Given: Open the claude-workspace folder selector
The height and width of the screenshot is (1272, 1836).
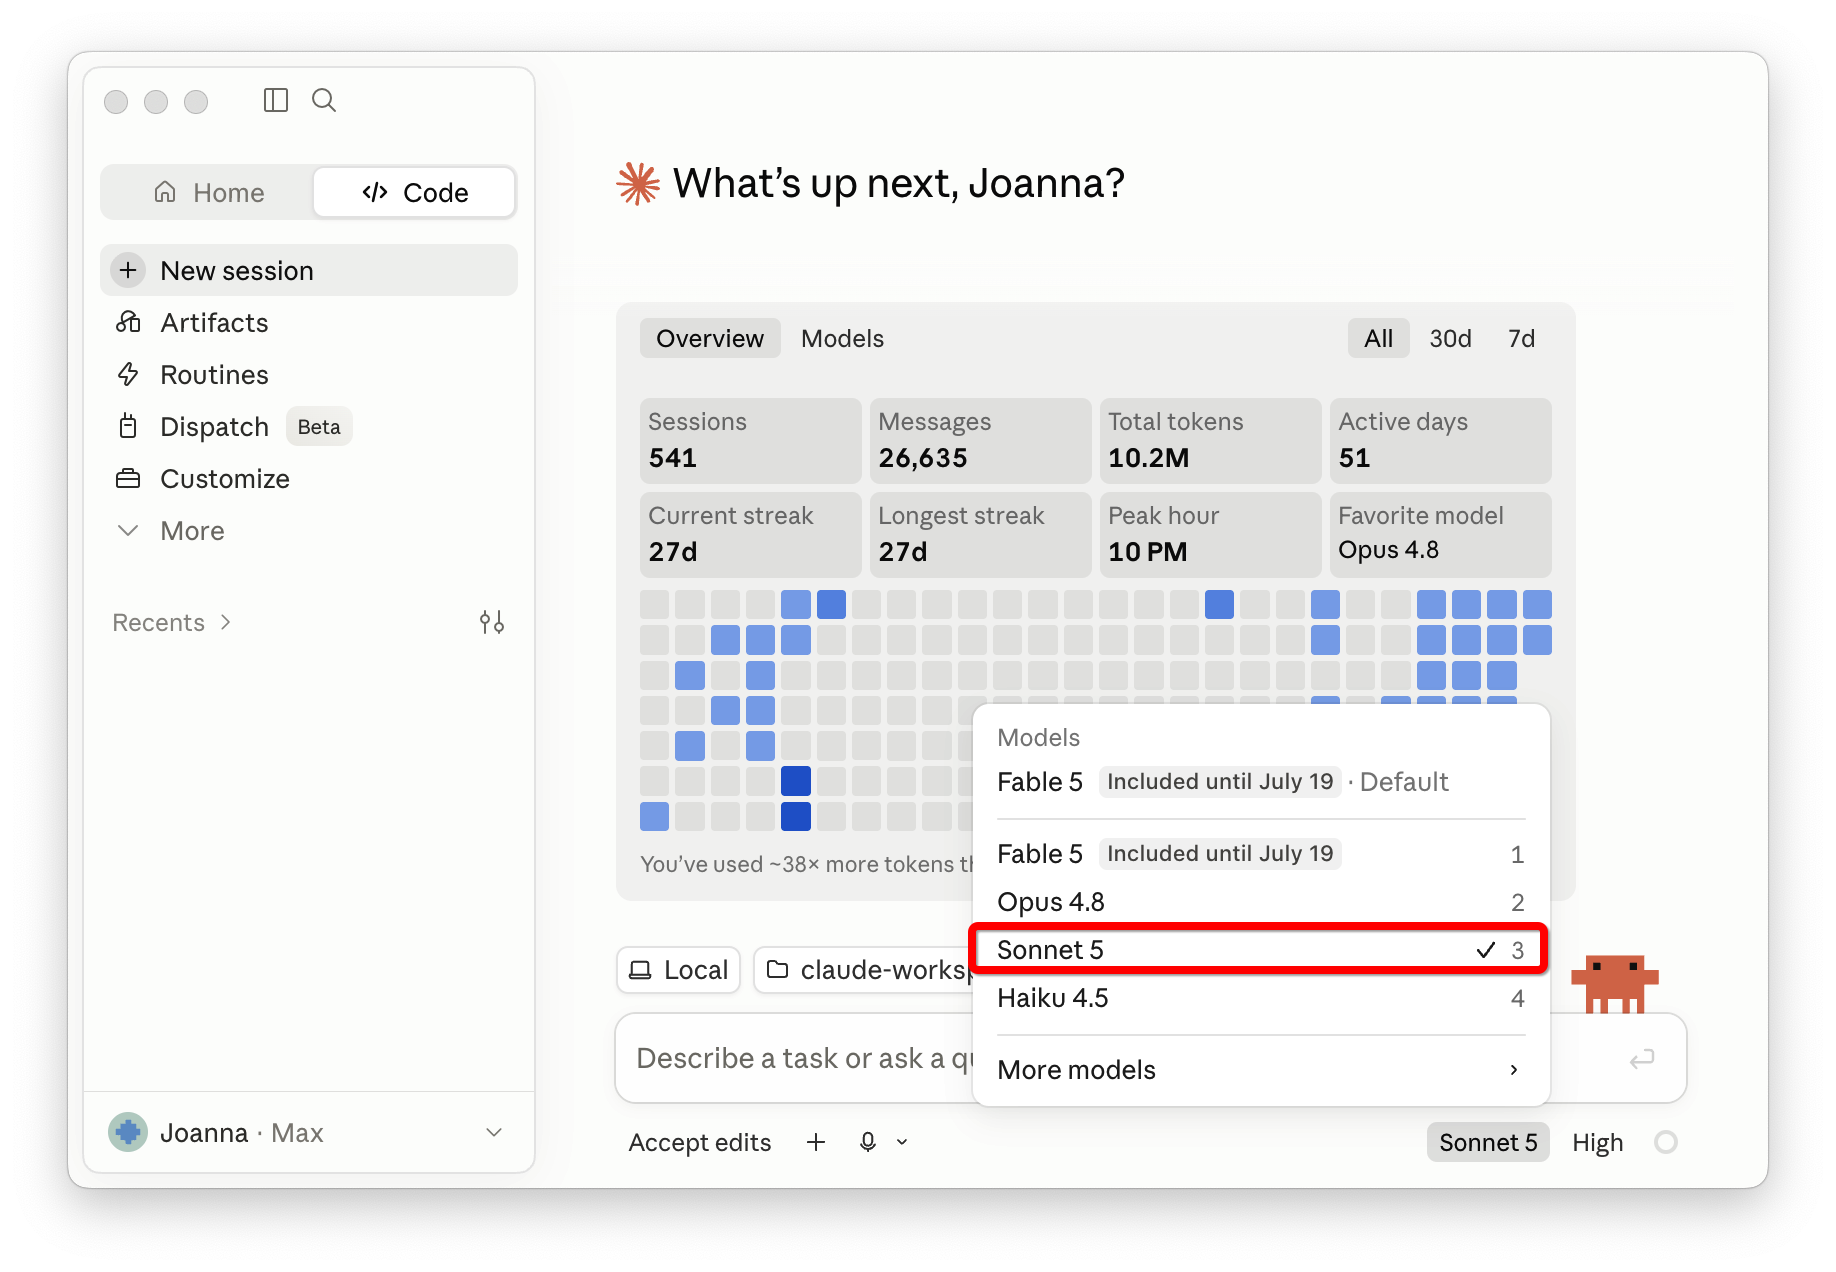Looking at the screenshot, I should [x=864, y=970].
